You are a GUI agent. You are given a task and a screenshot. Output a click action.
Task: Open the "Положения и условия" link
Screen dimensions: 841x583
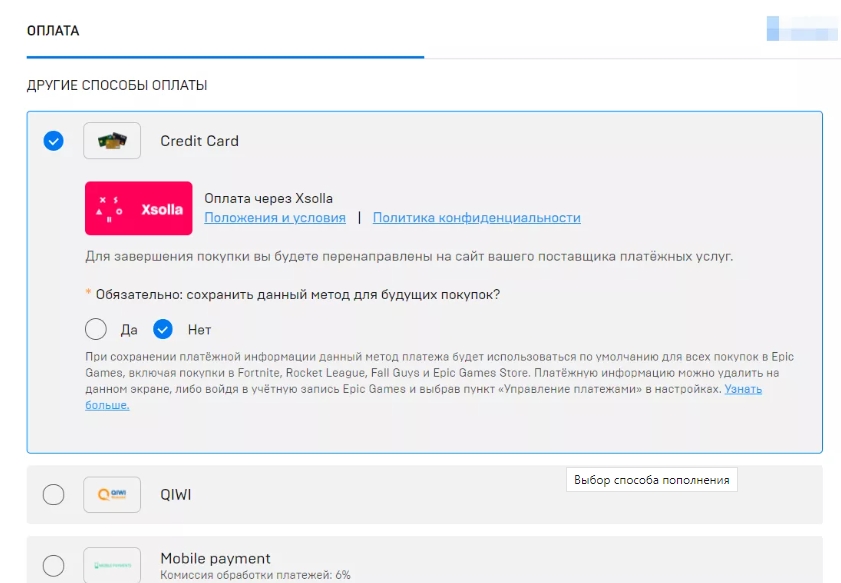click(x=275, y=218)
